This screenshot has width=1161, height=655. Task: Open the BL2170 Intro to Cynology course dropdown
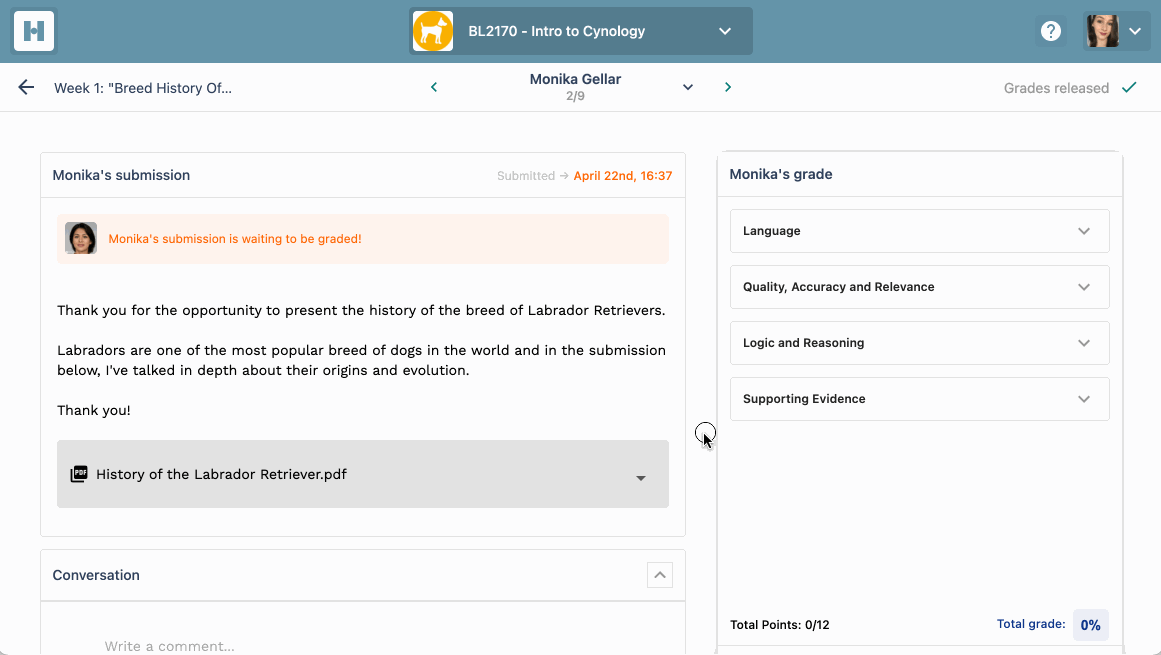tap(580, 31)
